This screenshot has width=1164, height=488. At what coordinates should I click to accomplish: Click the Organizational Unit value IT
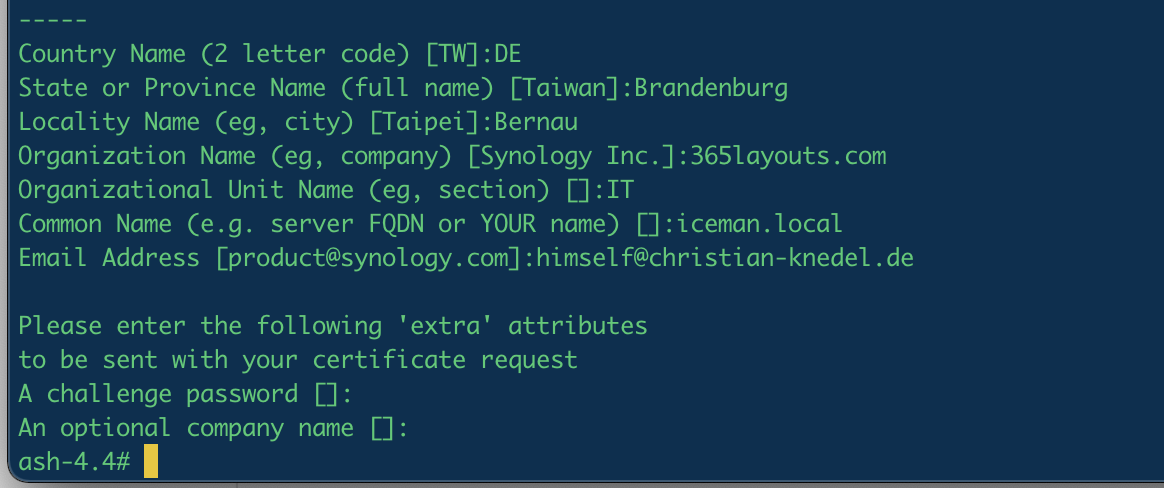(x=619, y=190)
